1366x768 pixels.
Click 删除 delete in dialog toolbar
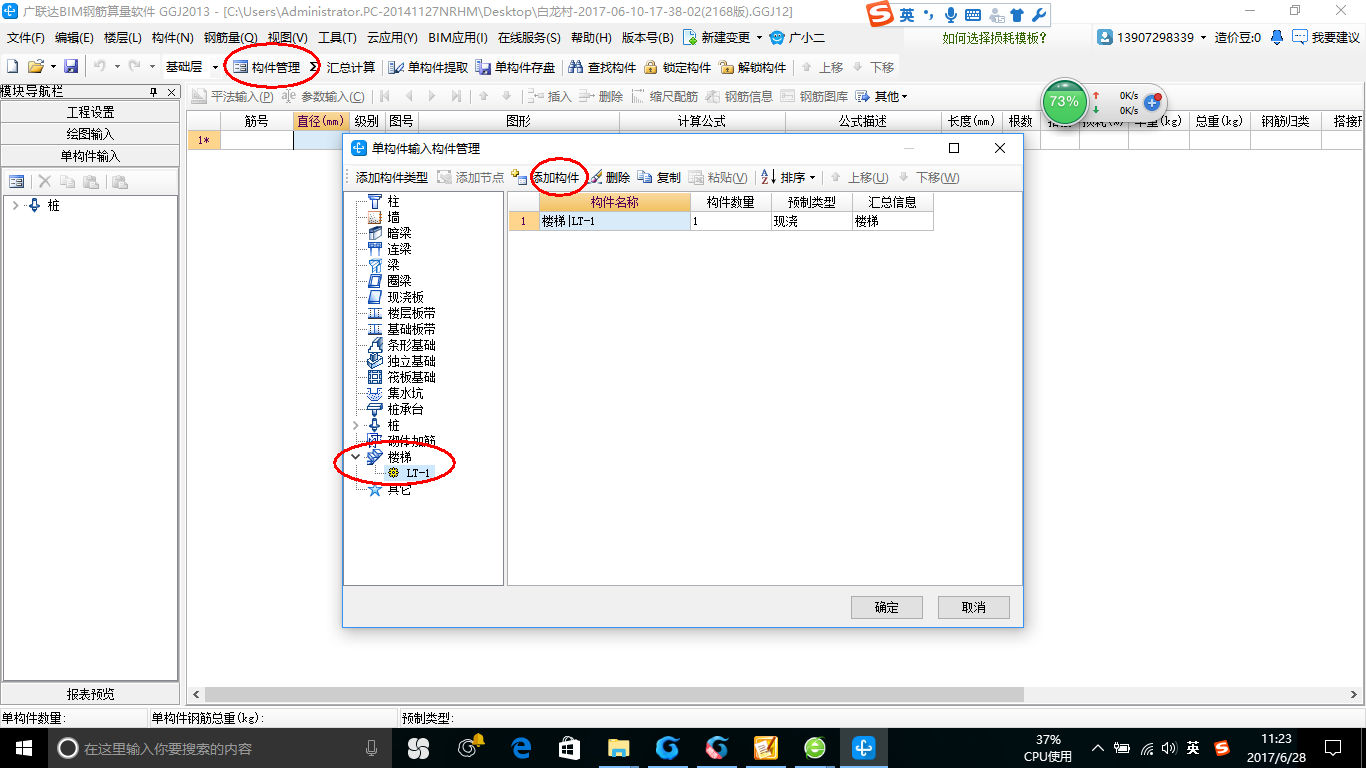click(x=610, y=177)
